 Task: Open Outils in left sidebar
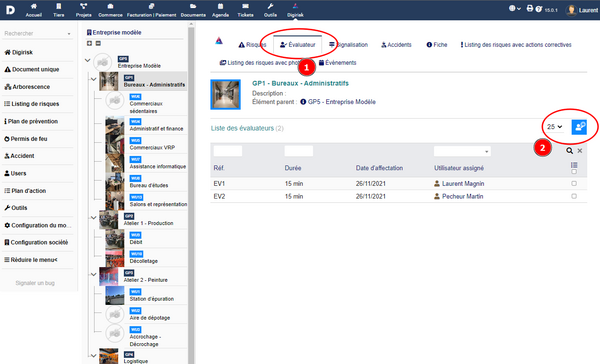click(16, 208)
